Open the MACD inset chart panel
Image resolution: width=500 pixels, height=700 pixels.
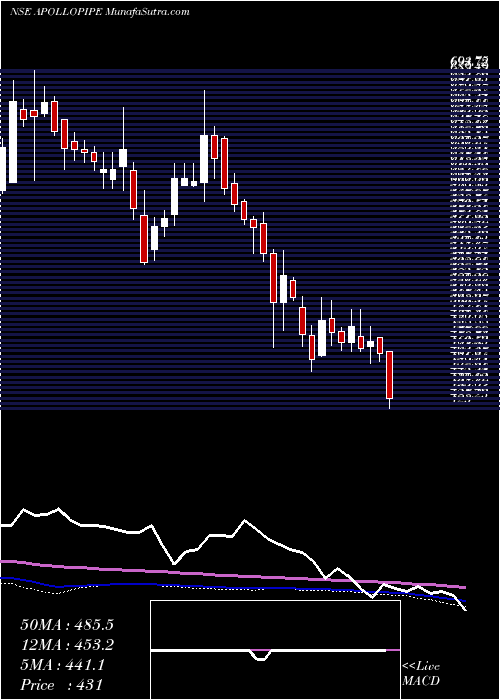[x=275, y=650]
